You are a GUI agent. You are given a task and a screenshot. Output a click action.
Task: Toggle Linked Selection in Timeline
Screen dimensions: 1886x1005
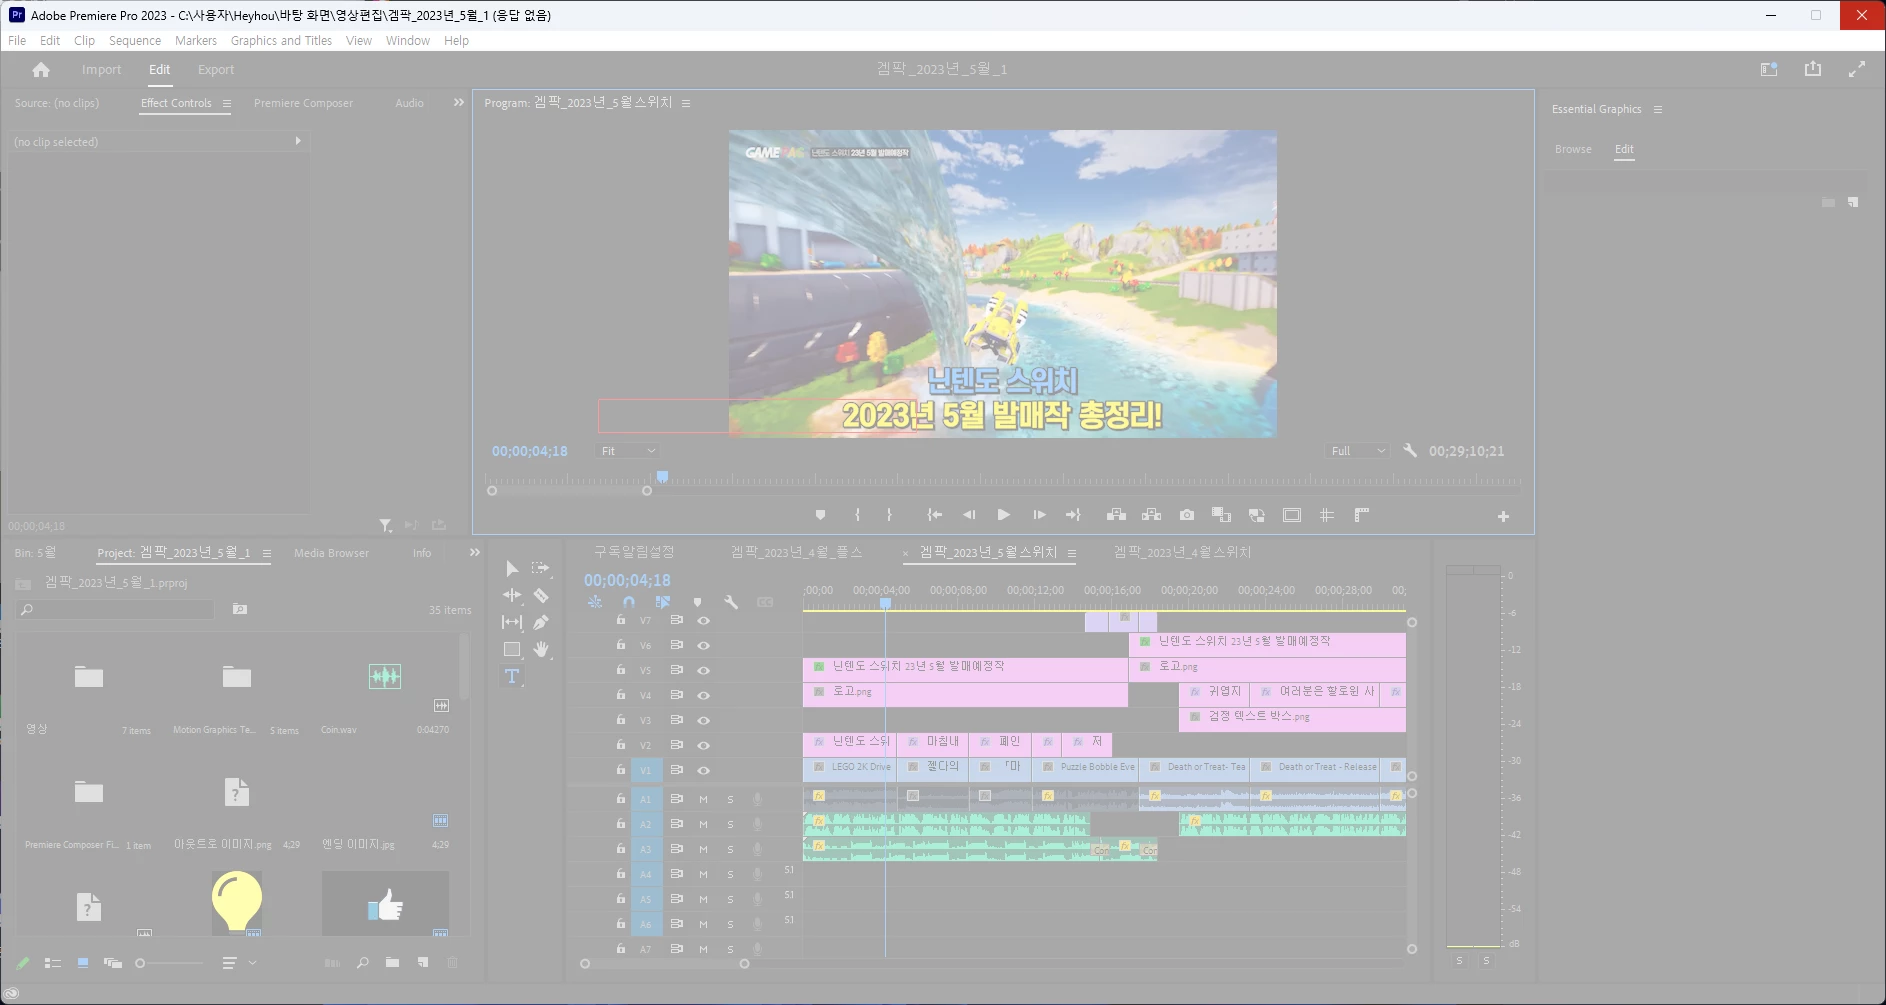pyautogui.click(x=663, y=602)
